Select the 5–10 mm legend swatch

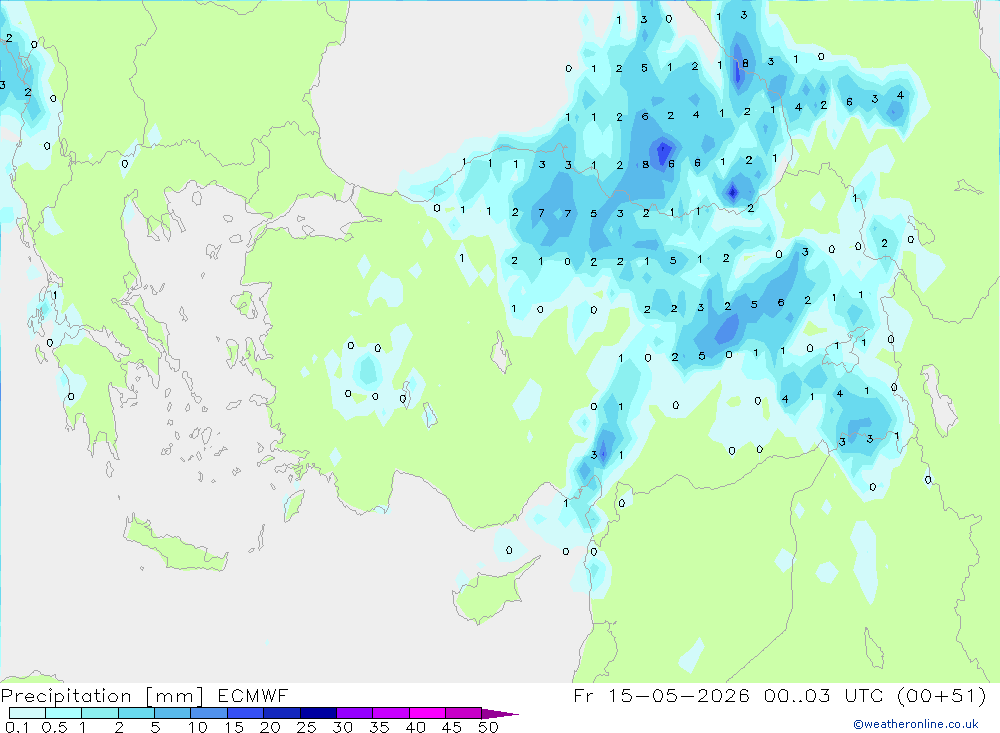pyautogui.click(x=173, y=713)
